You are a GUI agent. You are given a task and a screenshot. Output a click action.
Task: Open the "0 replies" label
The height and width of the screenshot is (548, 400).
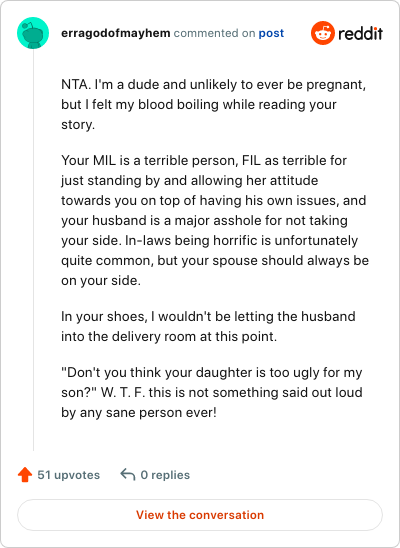(x=165, y=475)
